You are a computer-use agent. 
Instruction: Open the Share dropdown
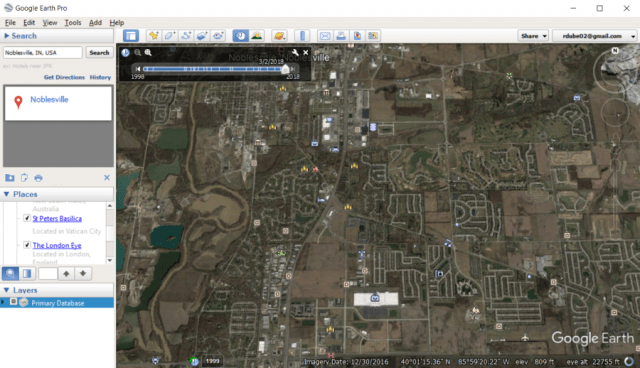(533, 36)
